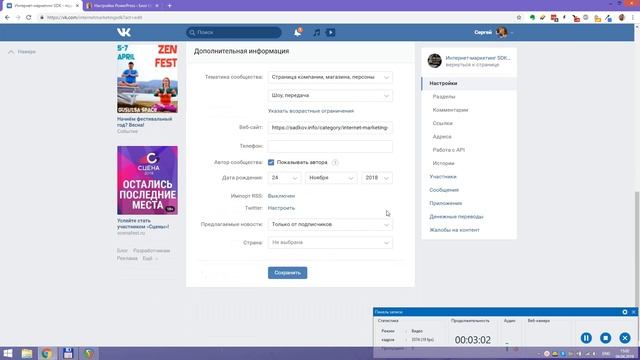Click the Сохранить button
The height and width of the screenshot is (360, 640).
(x=287, y=273)
